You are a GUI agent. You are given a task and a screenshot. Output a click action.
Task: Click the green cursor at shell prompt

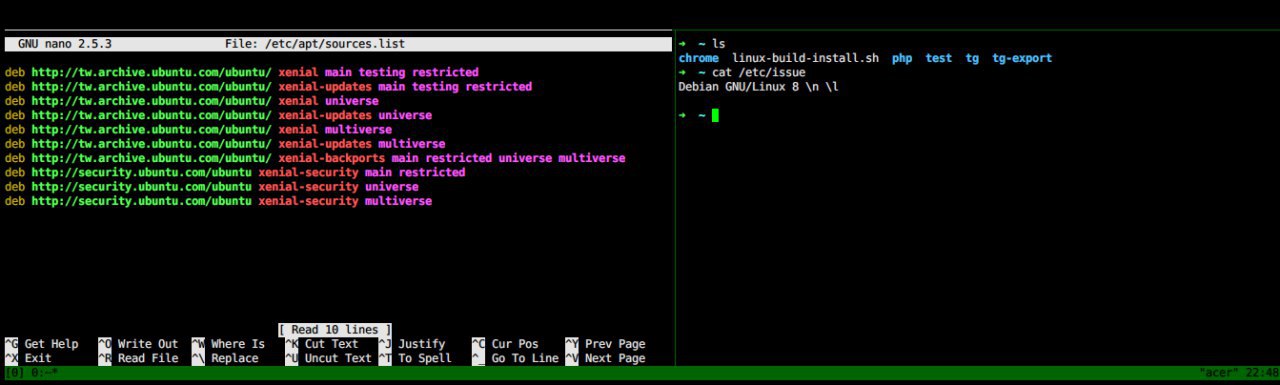pyautogui.click(x=715, y=116)
